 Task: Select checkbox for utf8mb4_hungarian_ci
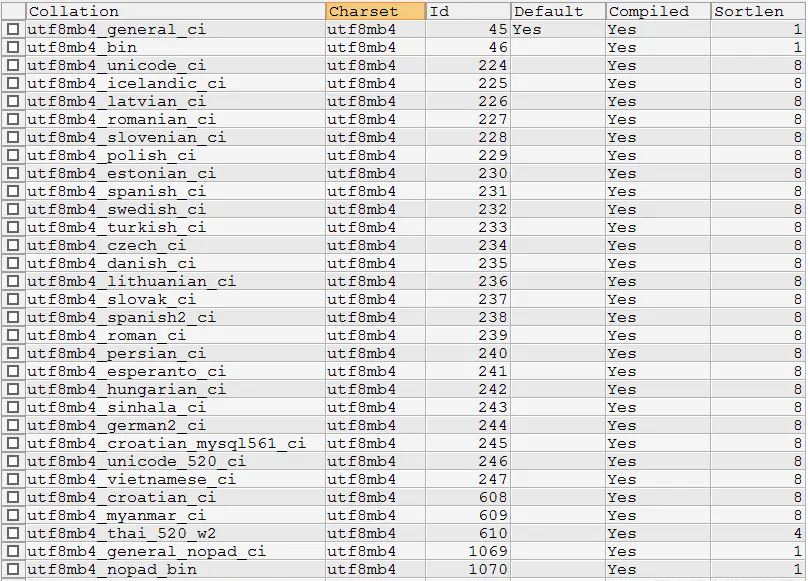pyautogui.click(x=13, y=389)
